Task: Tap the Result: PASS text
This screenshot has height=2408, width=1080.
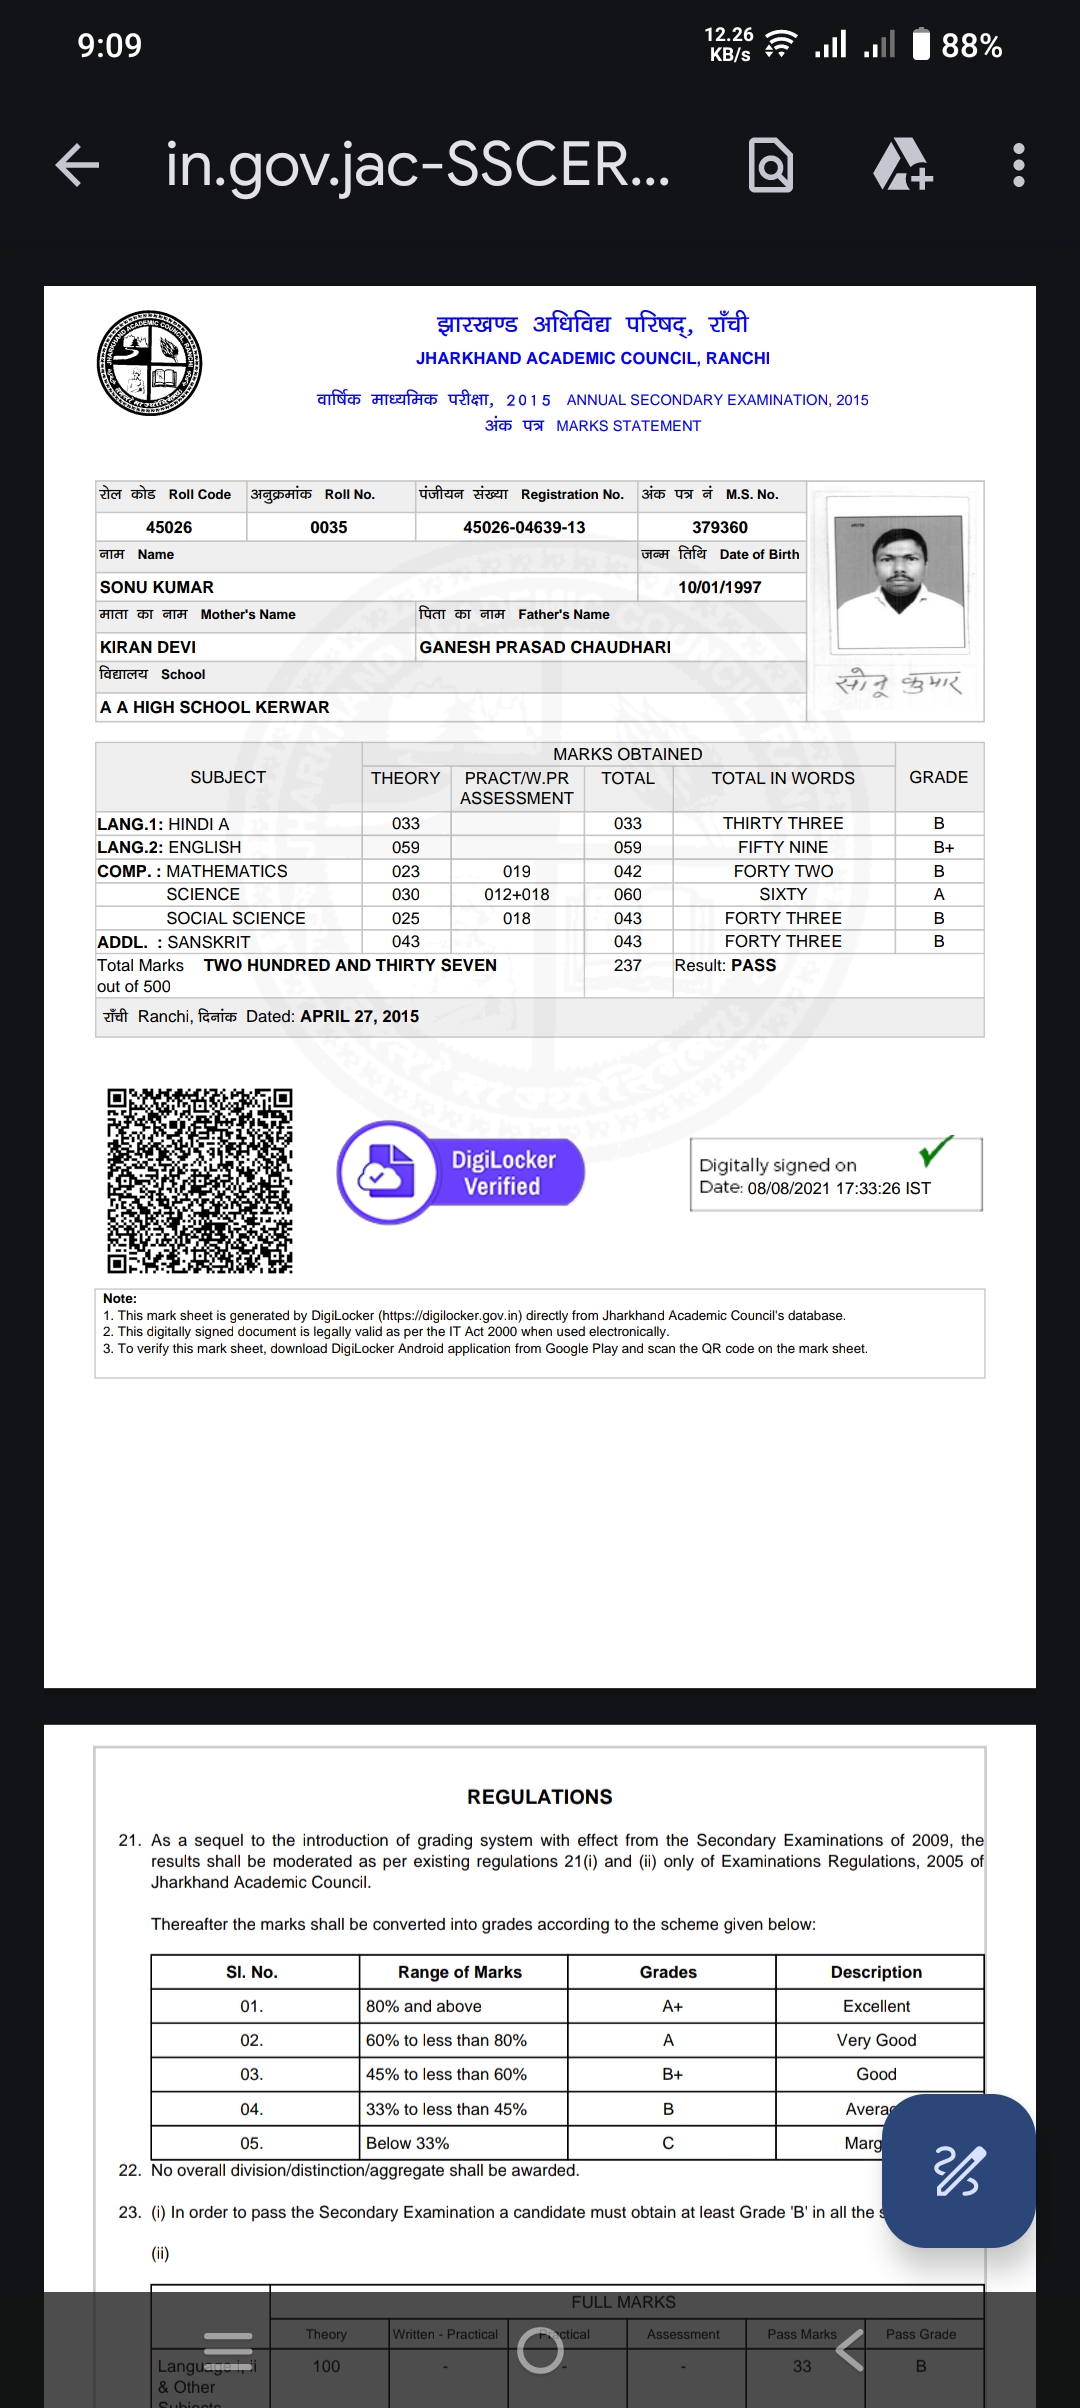Action: [725, 965]
